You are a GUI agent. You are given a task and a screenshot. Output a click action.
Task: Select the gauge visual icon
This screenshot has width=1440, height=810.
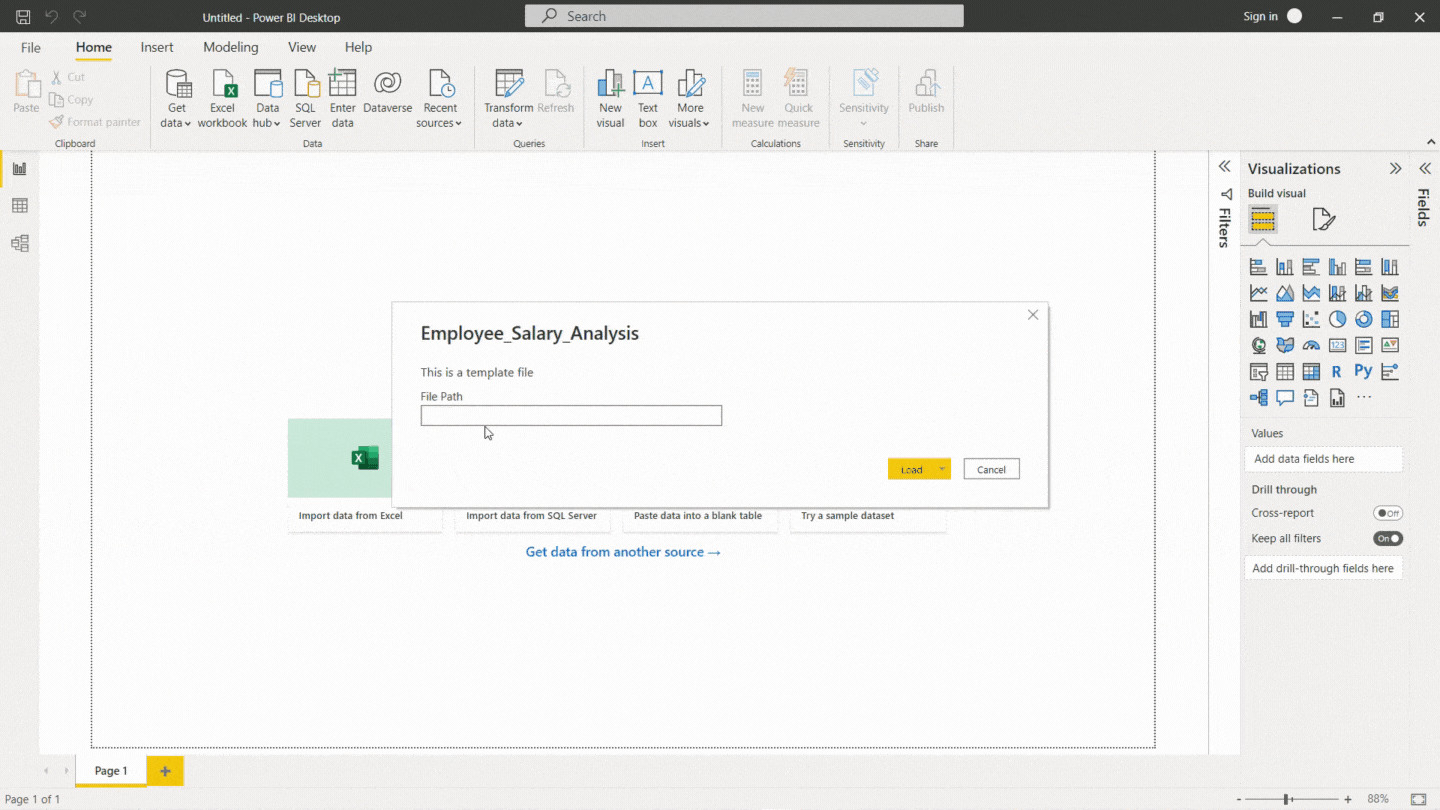click(x=1311, y=345)
